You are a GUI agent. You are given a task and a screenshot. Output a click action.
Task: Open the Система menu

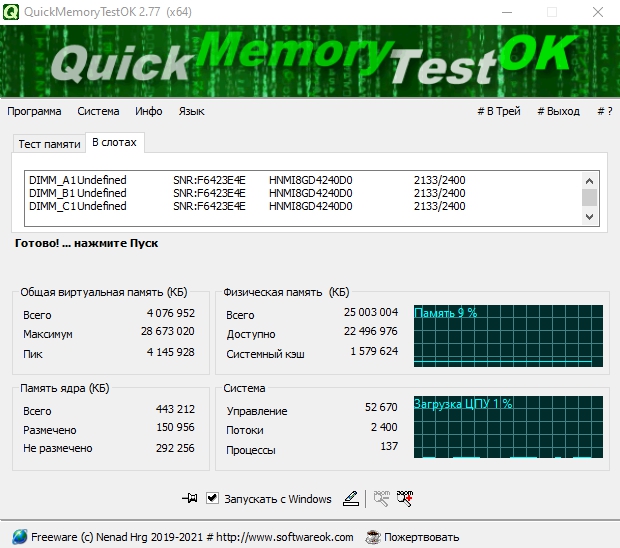coord(98,111)
